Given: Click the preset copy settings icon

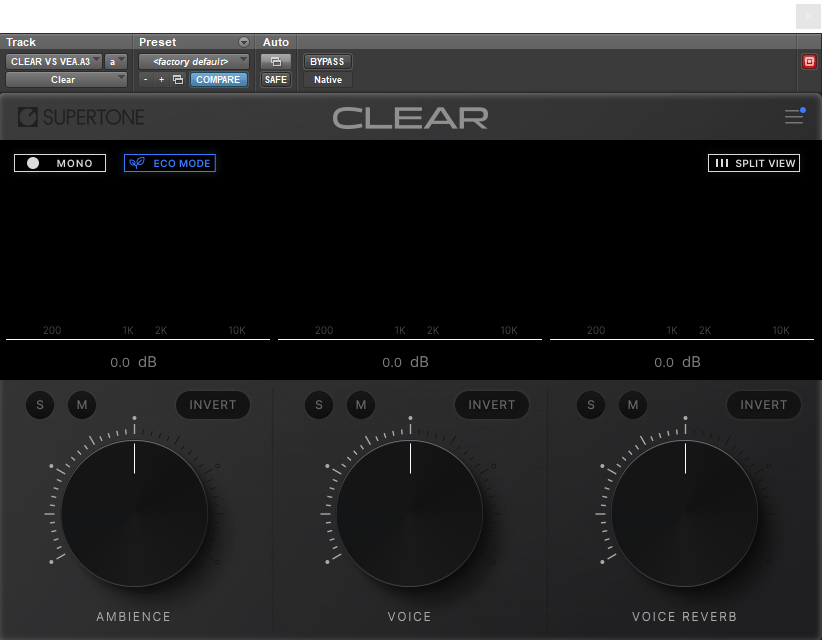Looking at the screenshot, I should (x=178, y=80).
